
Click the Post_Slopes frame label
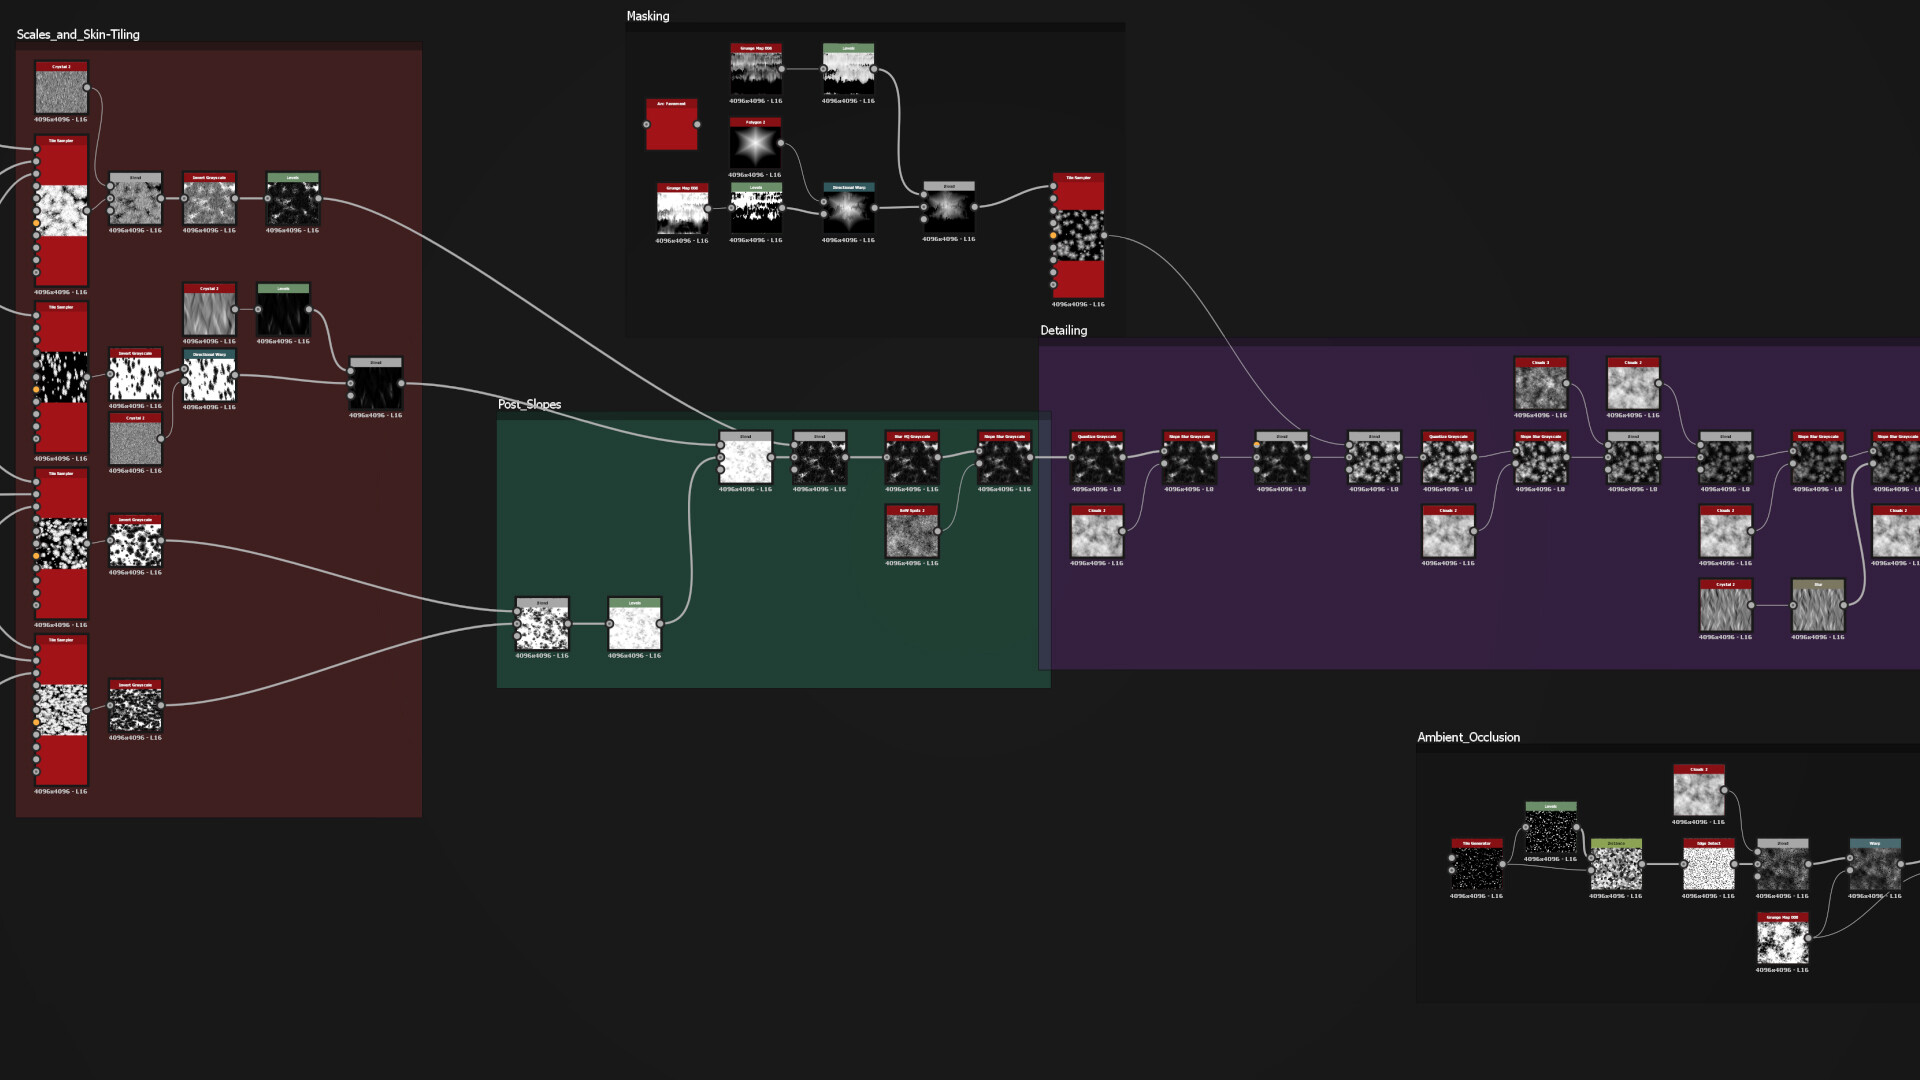click(x=529, y=404)
